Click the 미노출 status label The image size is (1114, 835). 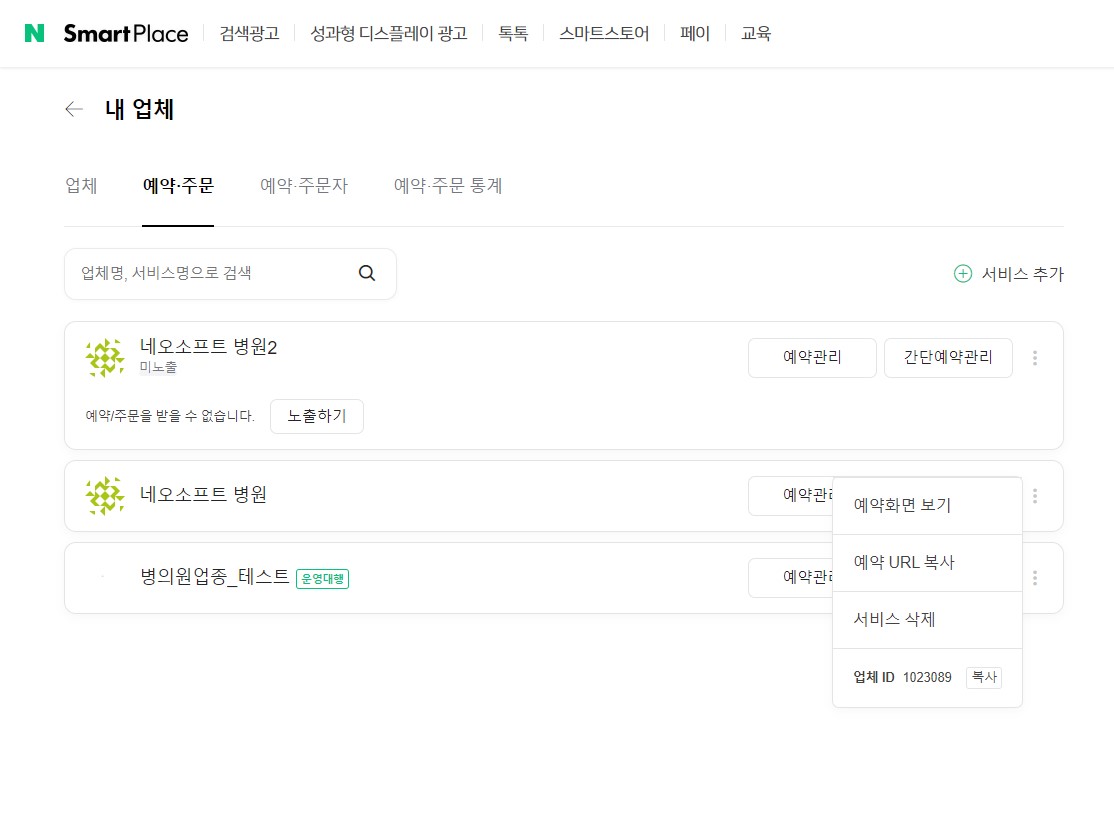tap(158, 367)
